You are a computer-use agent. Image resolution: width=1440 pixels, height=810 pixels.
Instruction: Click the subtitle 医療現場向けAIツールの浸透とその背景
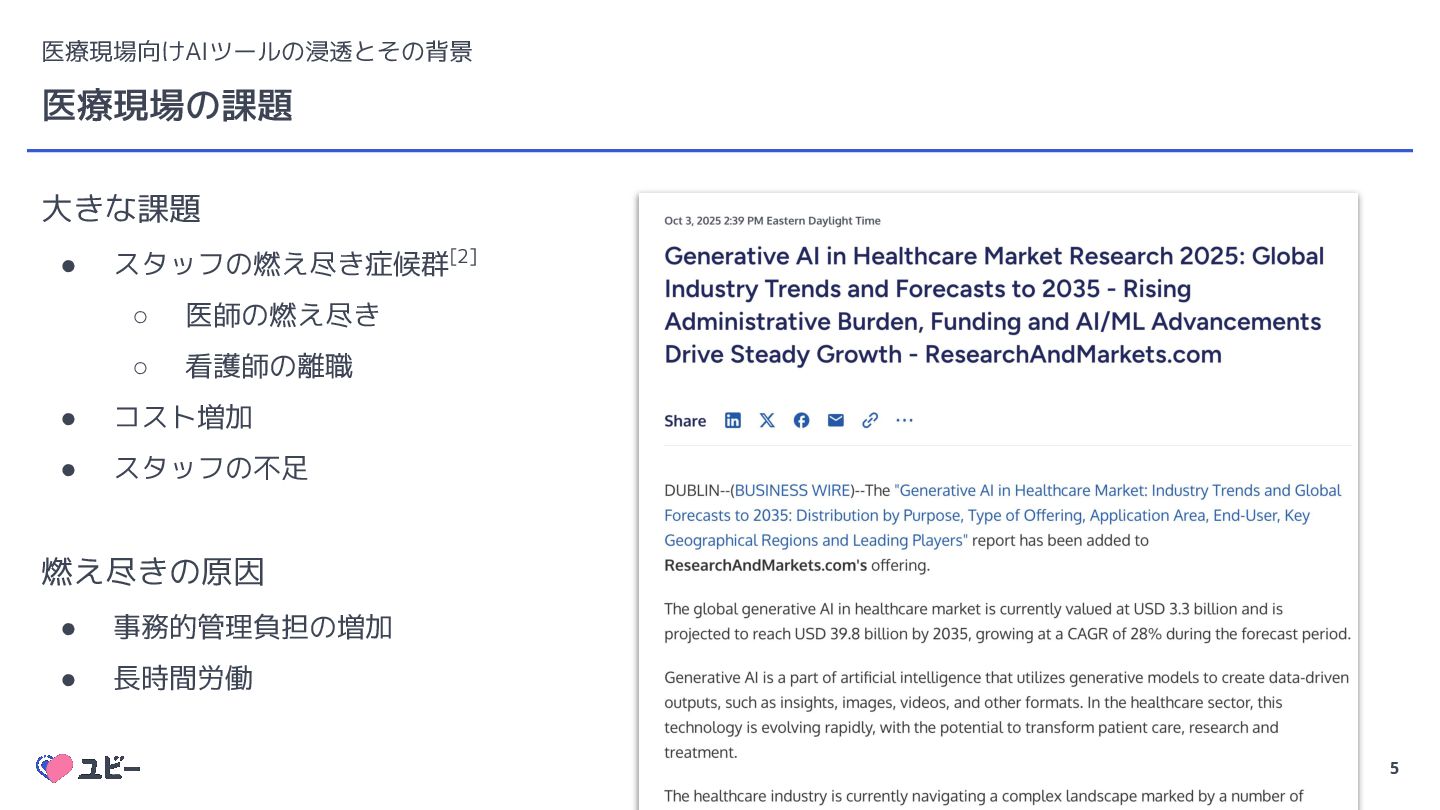[257, 51]
